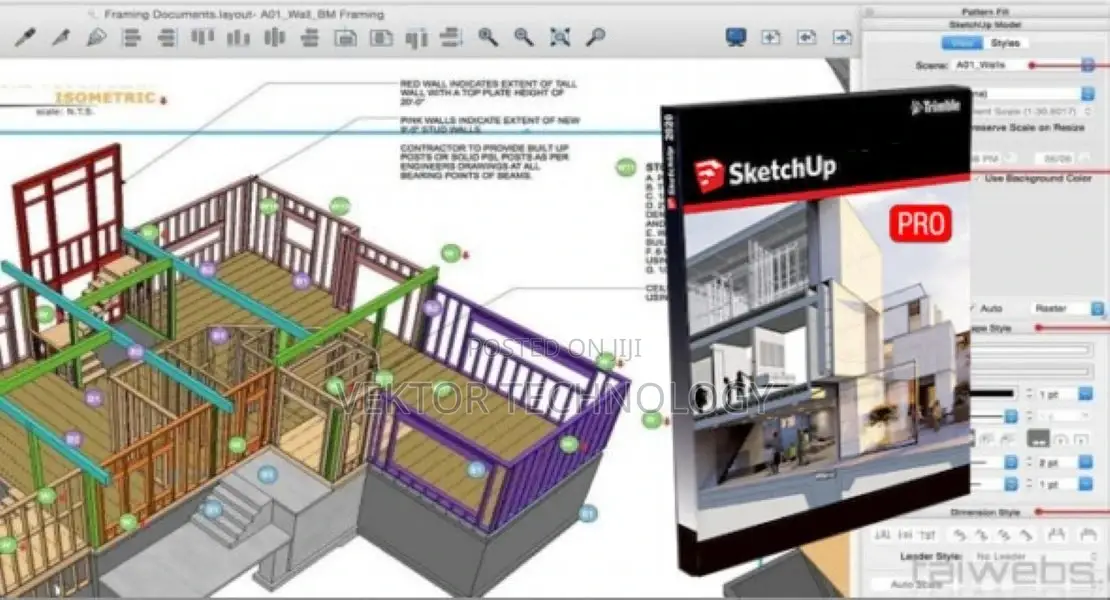The width and height of the screenshot is (1110, 600).
Task: Click the first dimension extension-line icon
Action: [x=1055, y=536]
